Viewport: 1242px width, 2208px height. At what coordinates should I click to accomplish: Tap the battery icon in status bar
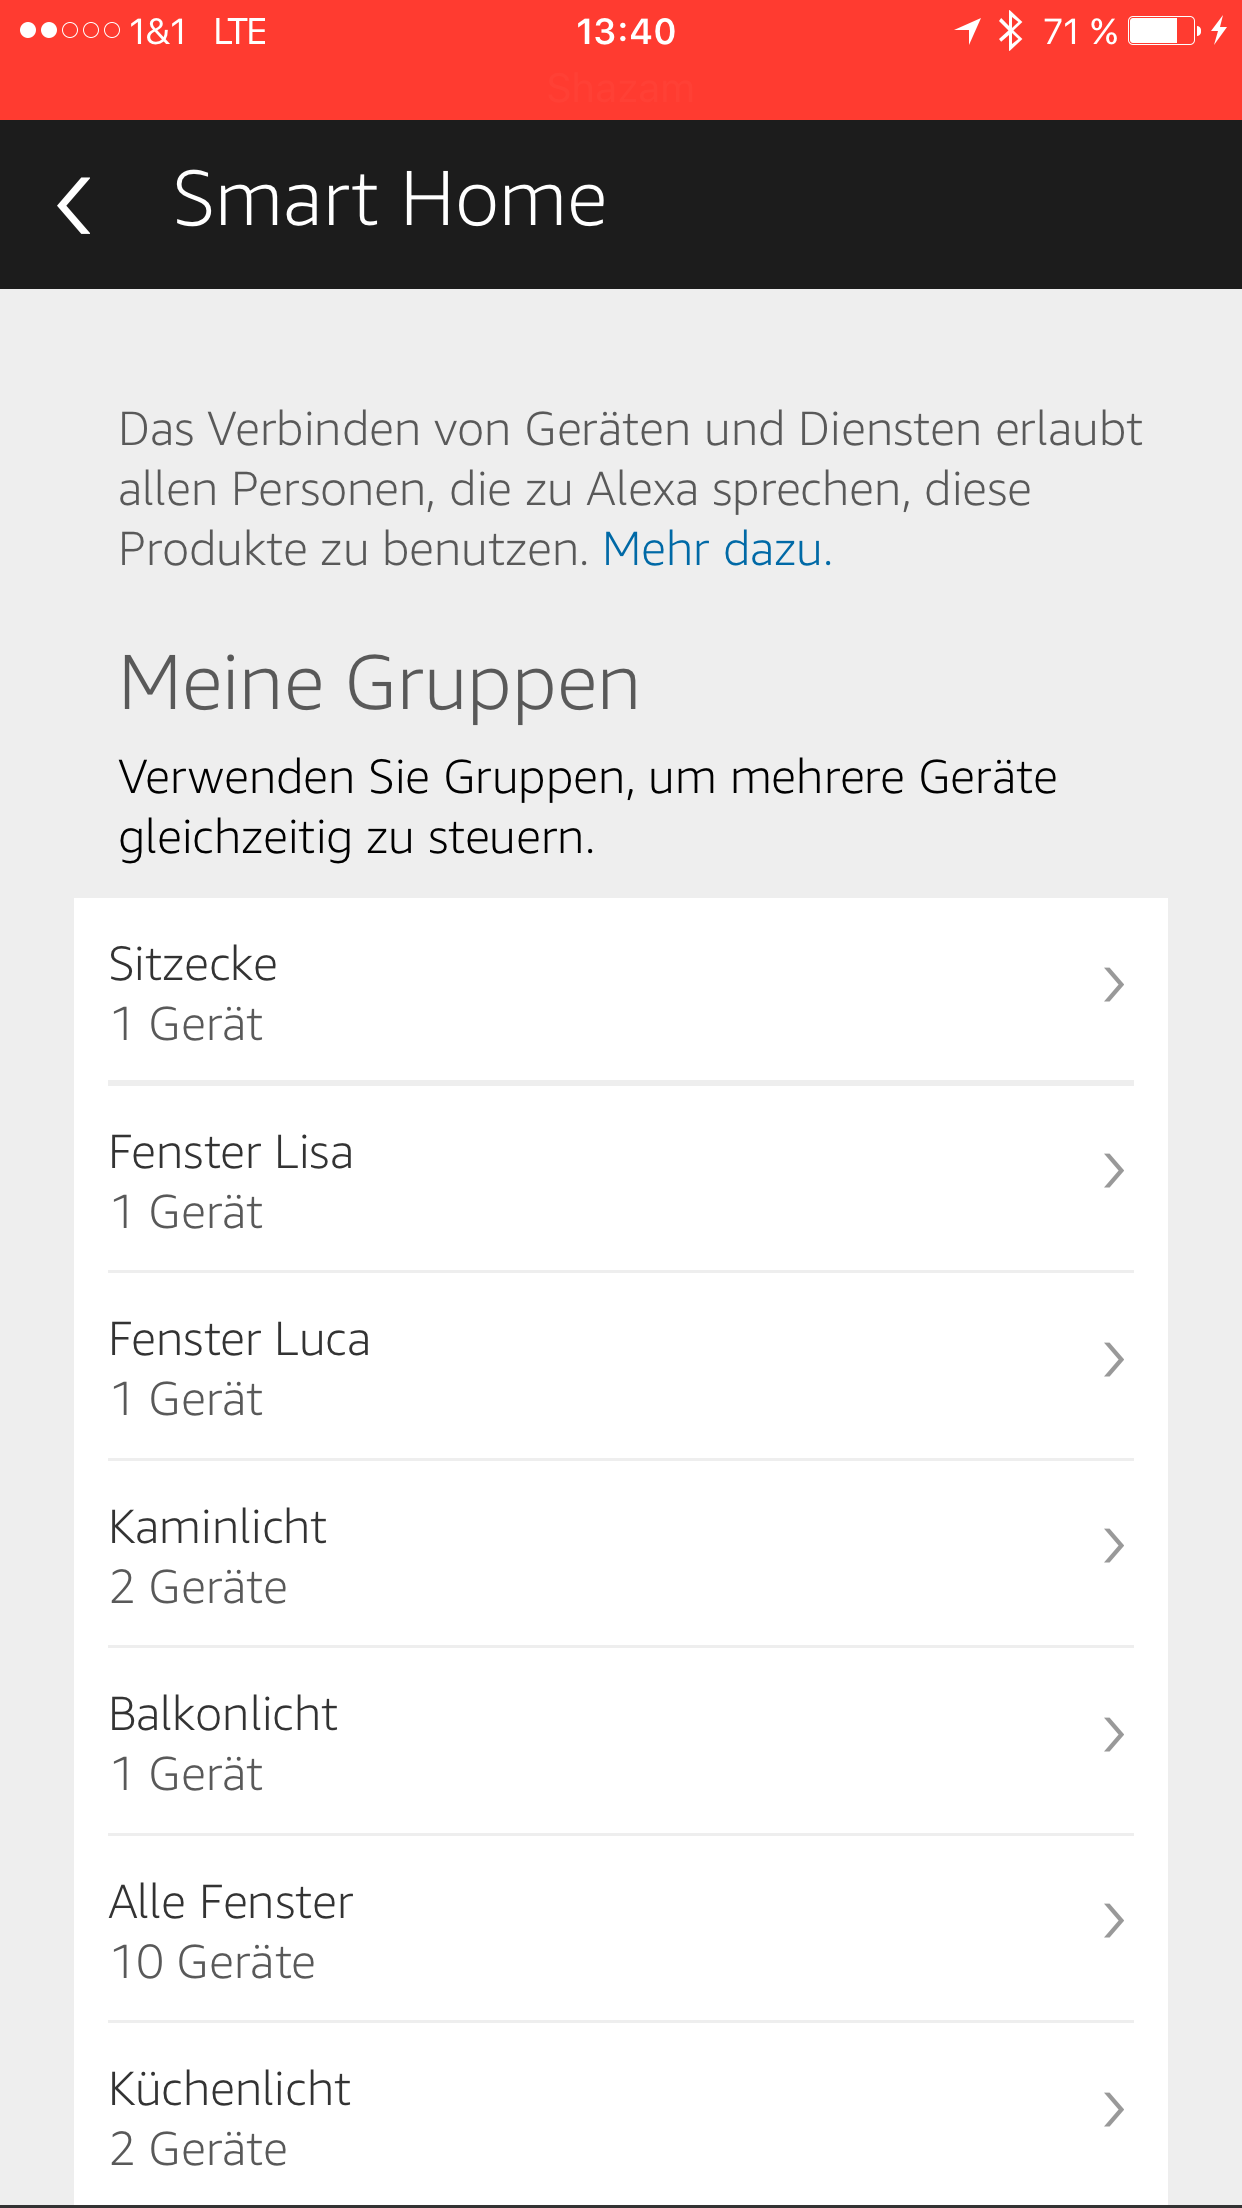[1163, 31]
